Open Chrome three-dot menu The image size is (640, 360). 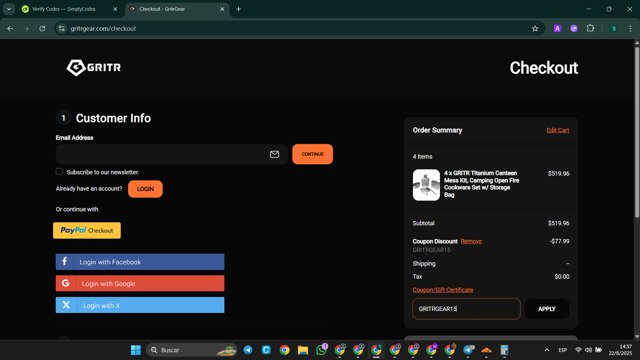630,29
